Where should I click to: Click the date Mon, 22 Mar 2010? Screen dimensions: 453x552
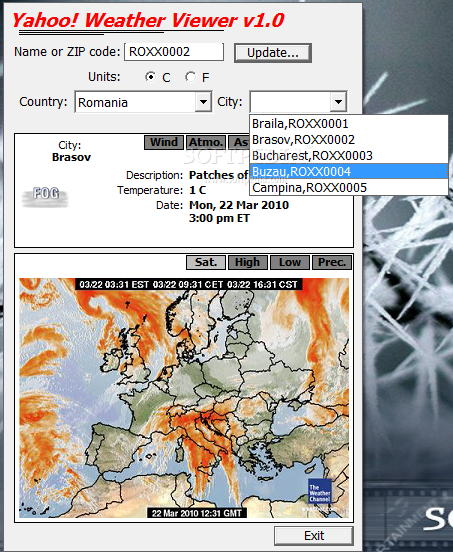pyautogui.click(x=239, y=205)
